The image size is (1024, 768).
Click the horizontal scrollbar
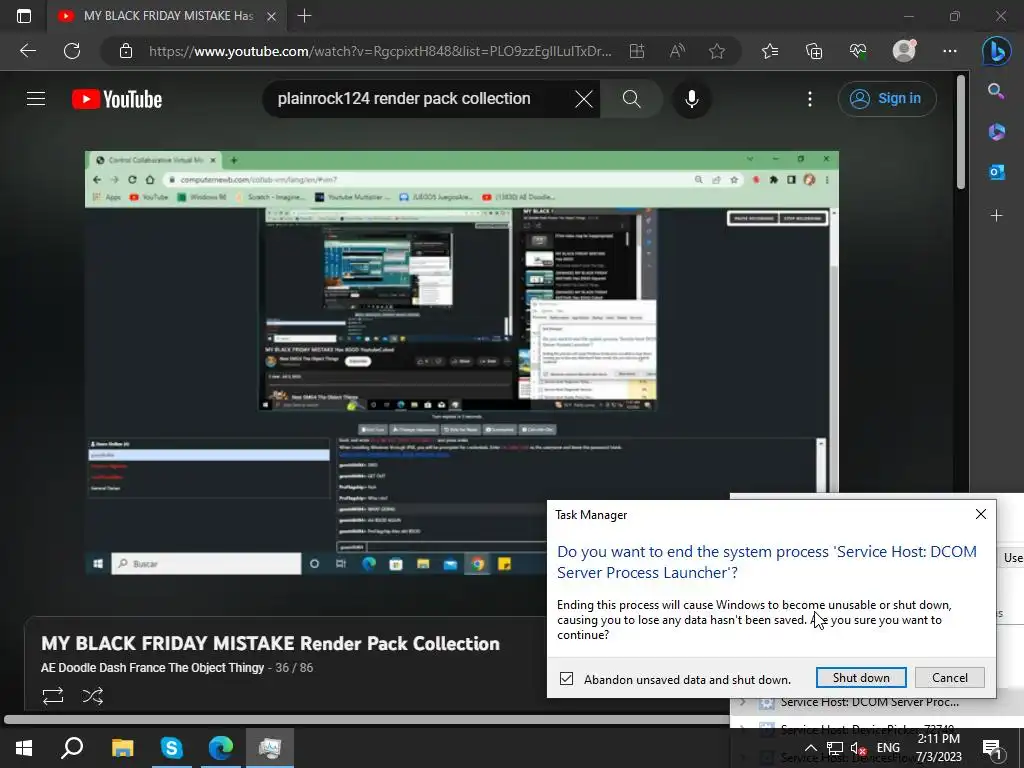366,720
